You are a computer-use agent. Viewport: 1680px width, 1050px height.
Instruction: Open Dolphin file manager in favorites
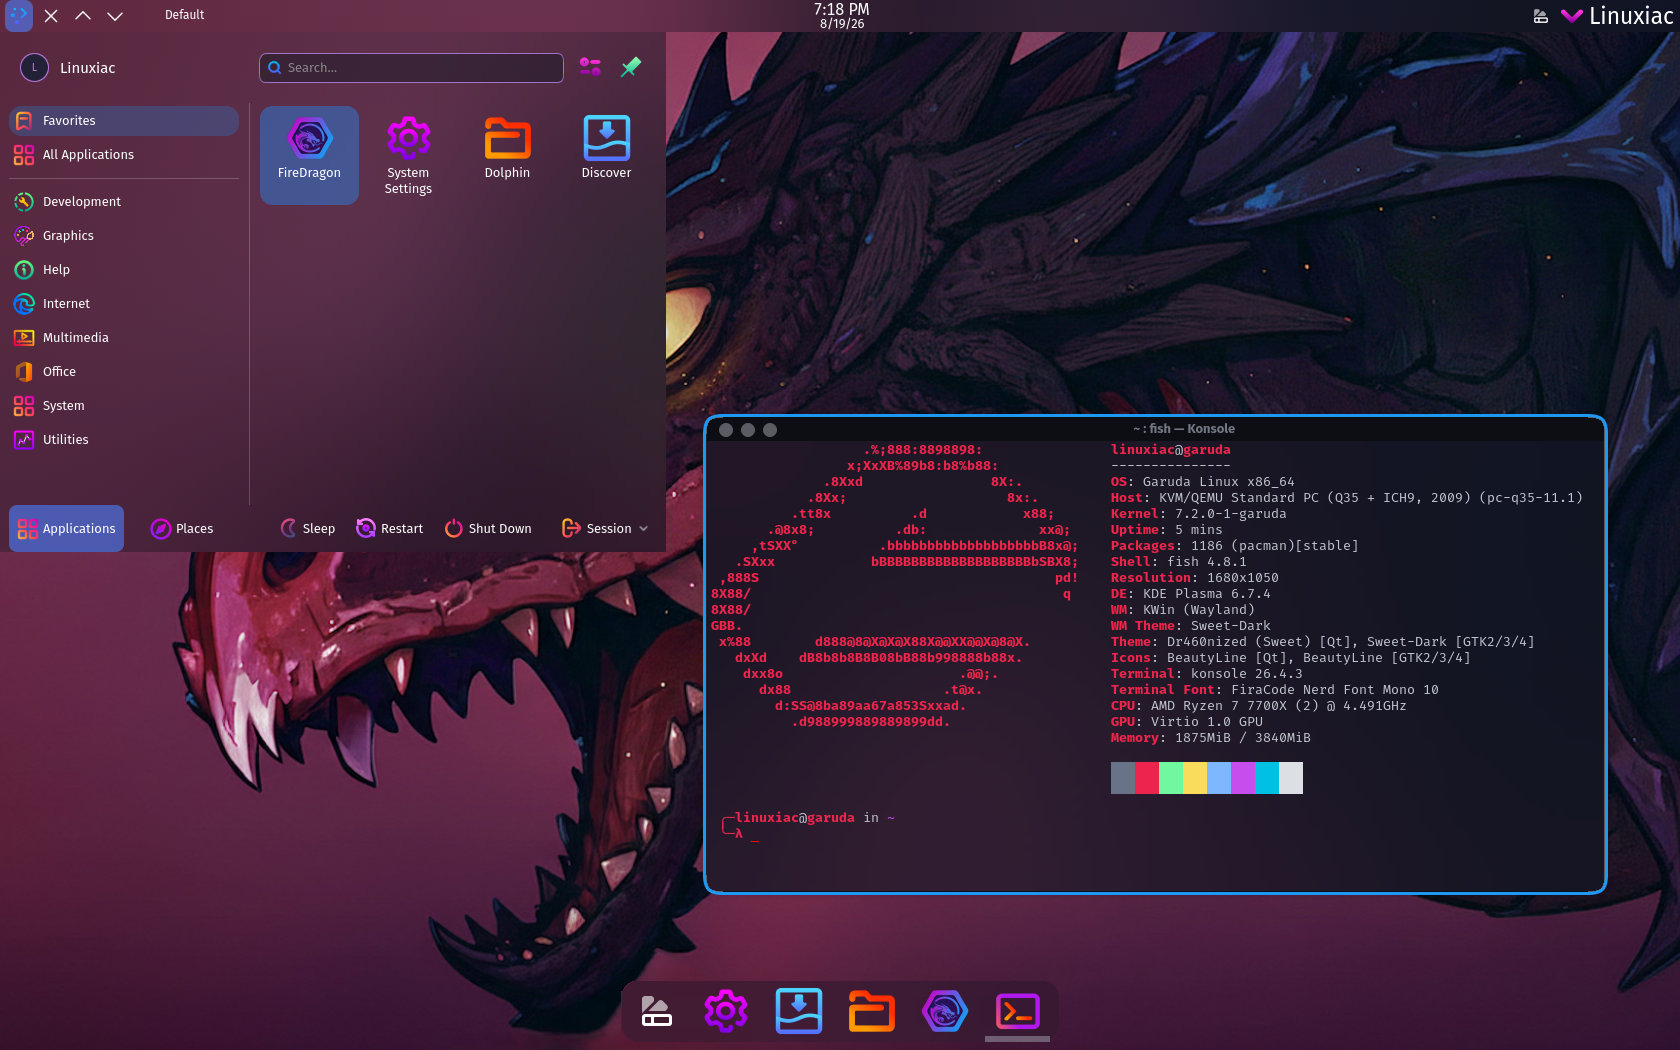507,155
